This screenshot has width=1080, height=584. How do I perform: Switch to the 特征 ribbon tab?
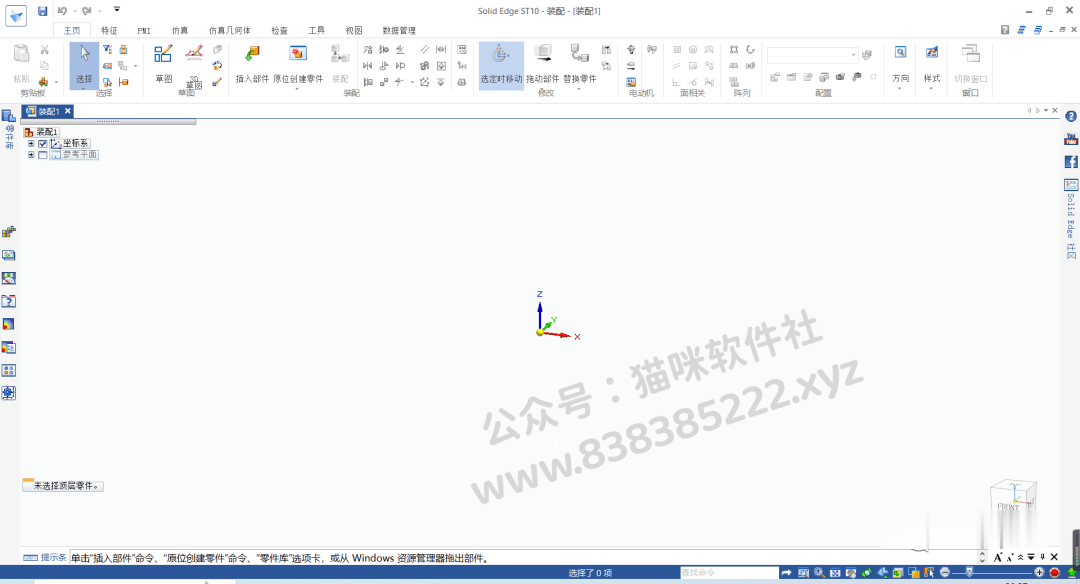(109, 30)
